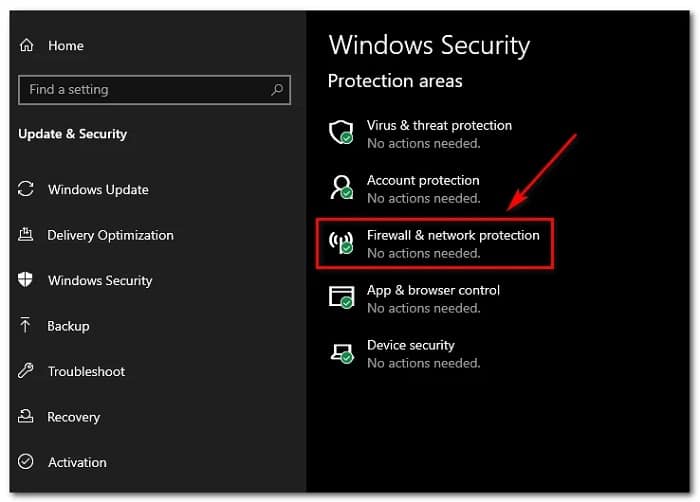Click the Home house icon

[26, 45]
